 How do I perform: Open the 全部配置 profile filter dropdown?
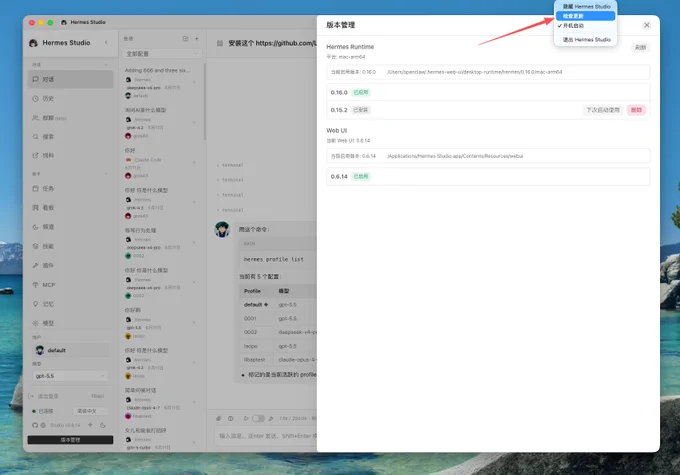[162, 54]
